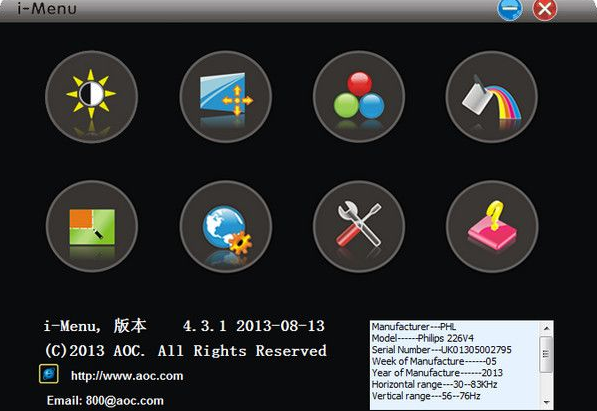
Task: Close i-Menu with the red X button
Action: [544, 9]
